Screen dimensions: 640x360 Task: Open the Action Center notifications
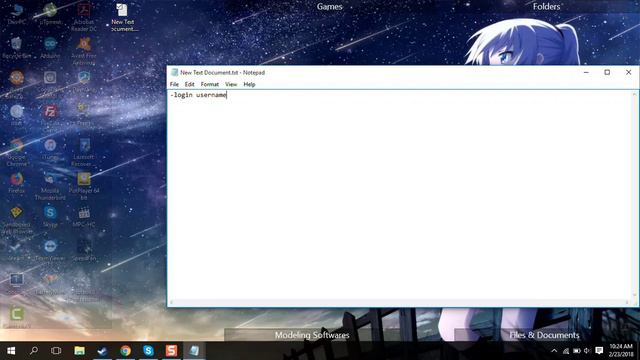click(599, 351)
